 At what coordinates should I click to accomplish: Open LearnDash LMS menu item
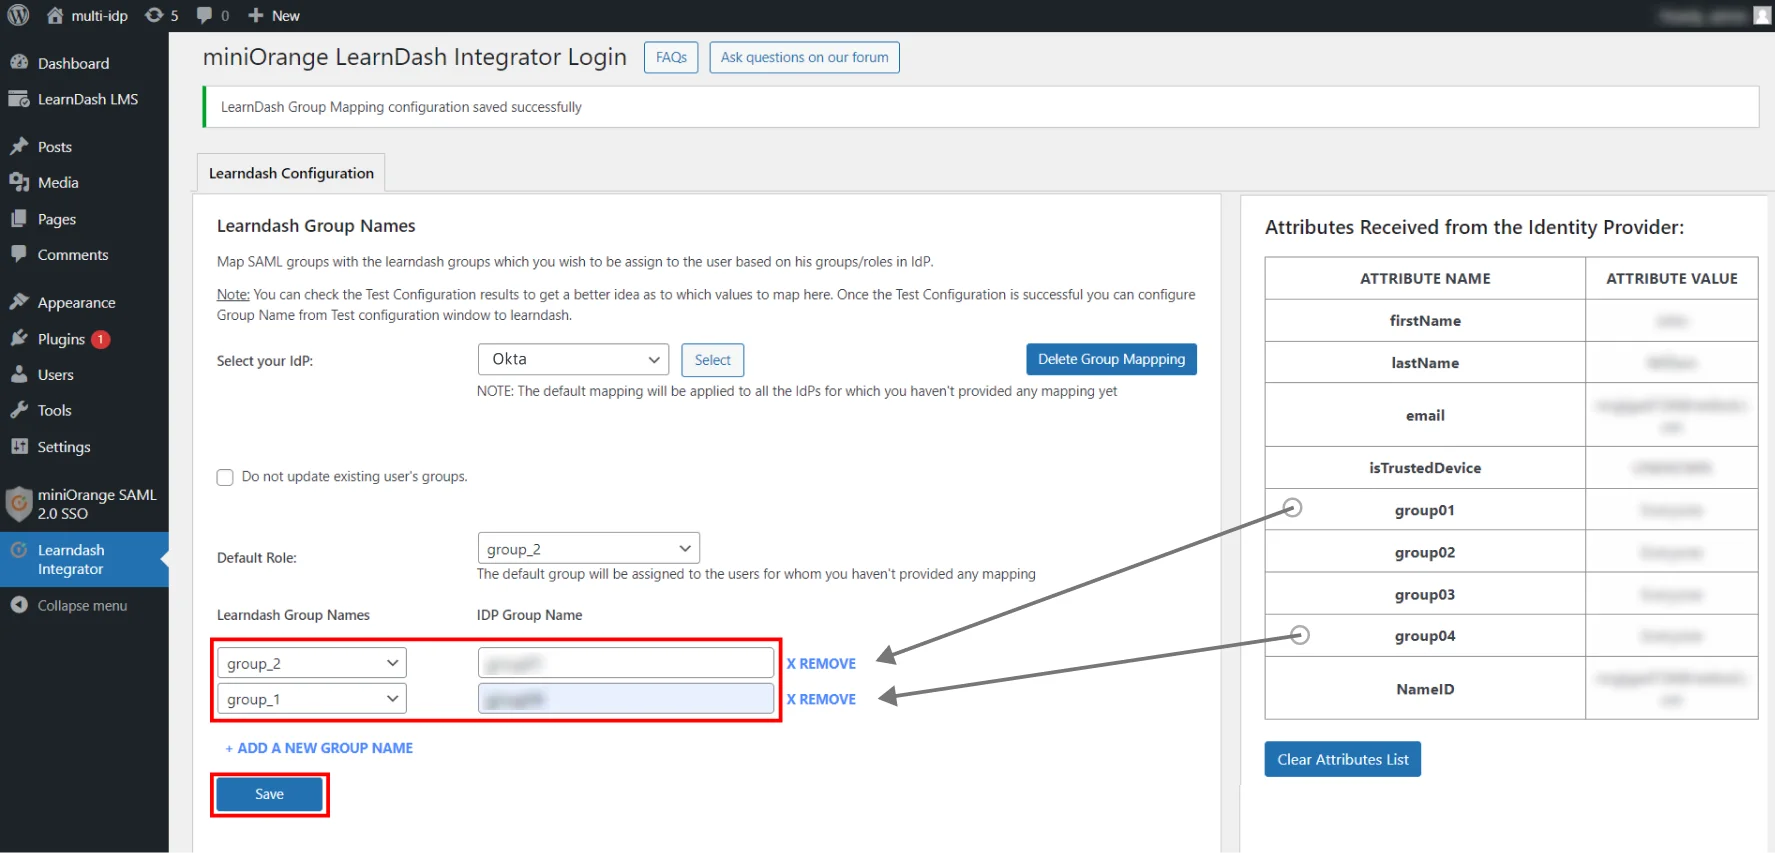tap(88, 99)
